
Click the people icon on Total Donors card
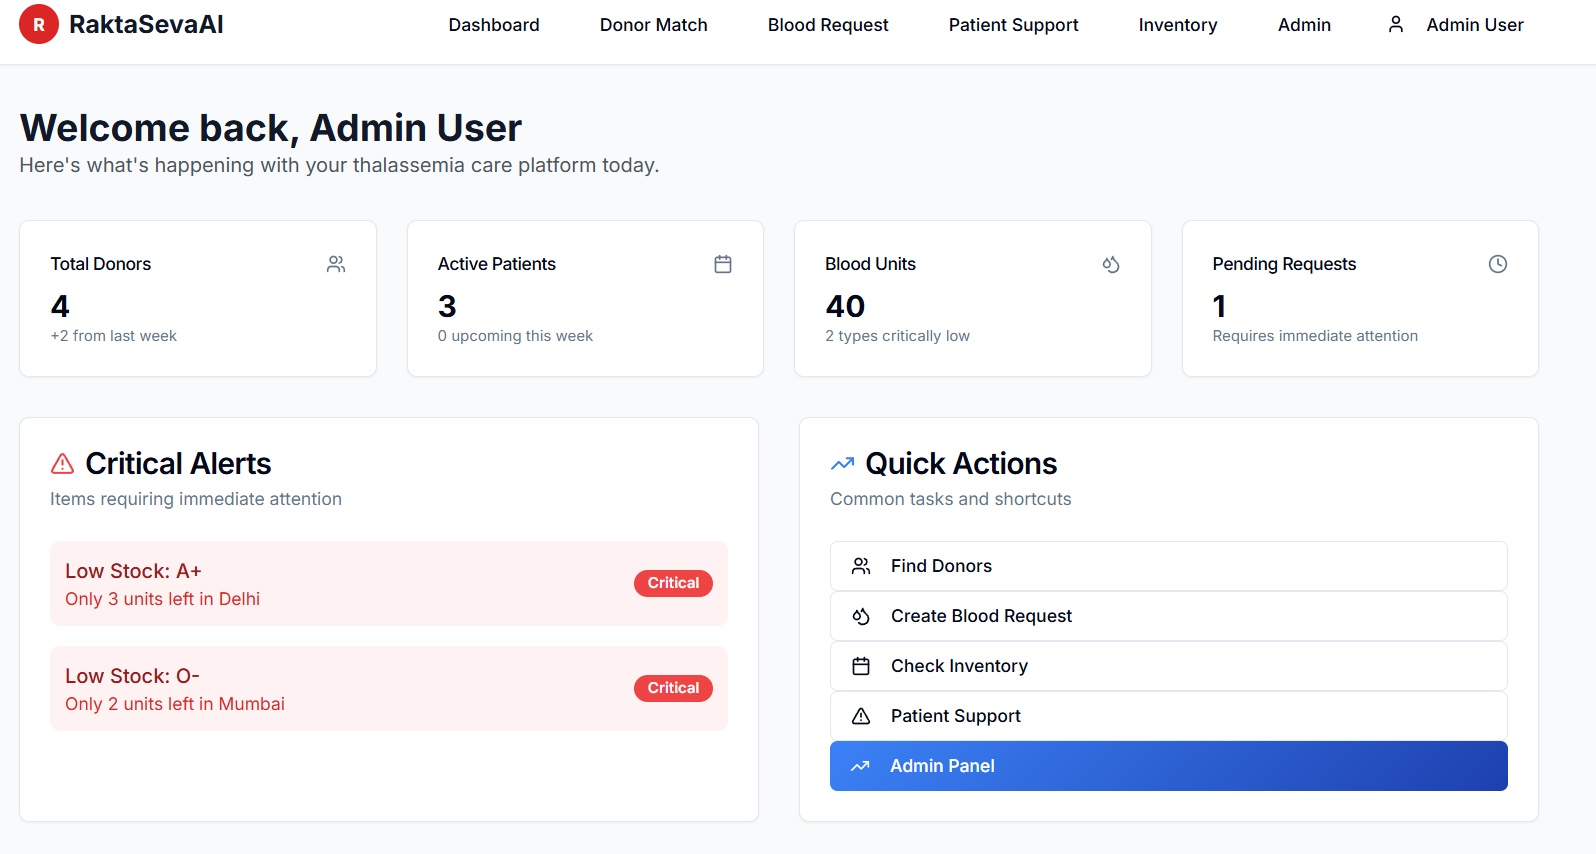(x=336, y=264)
